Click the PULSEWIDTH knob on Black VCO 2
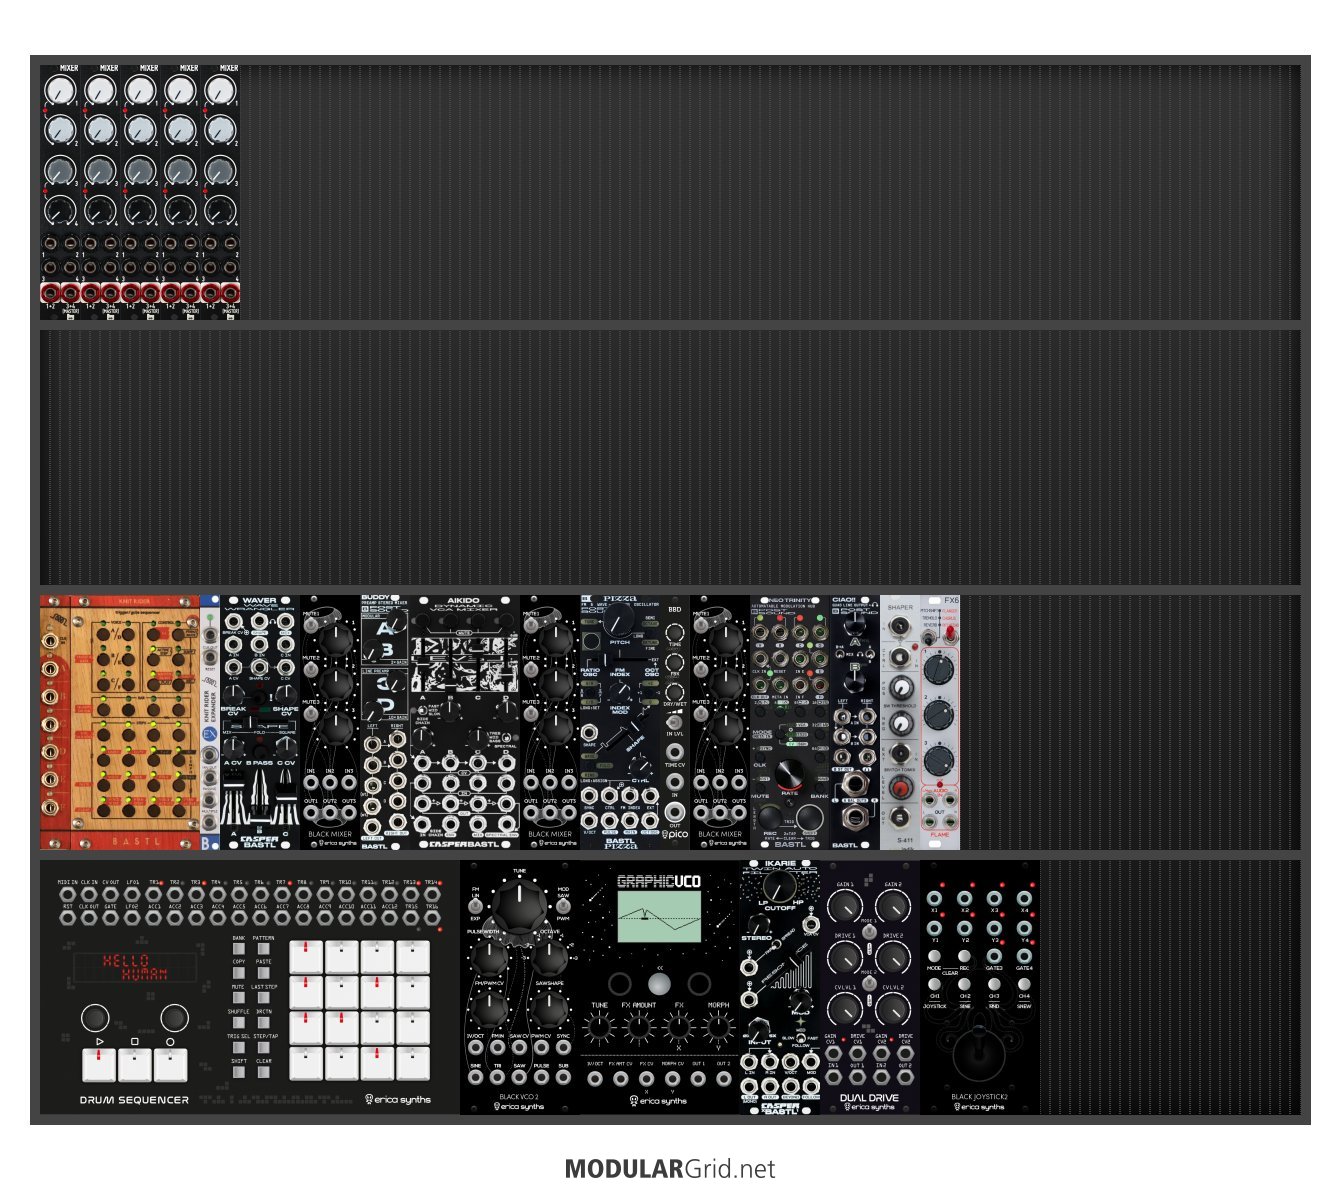 click(x=489, y=959)
